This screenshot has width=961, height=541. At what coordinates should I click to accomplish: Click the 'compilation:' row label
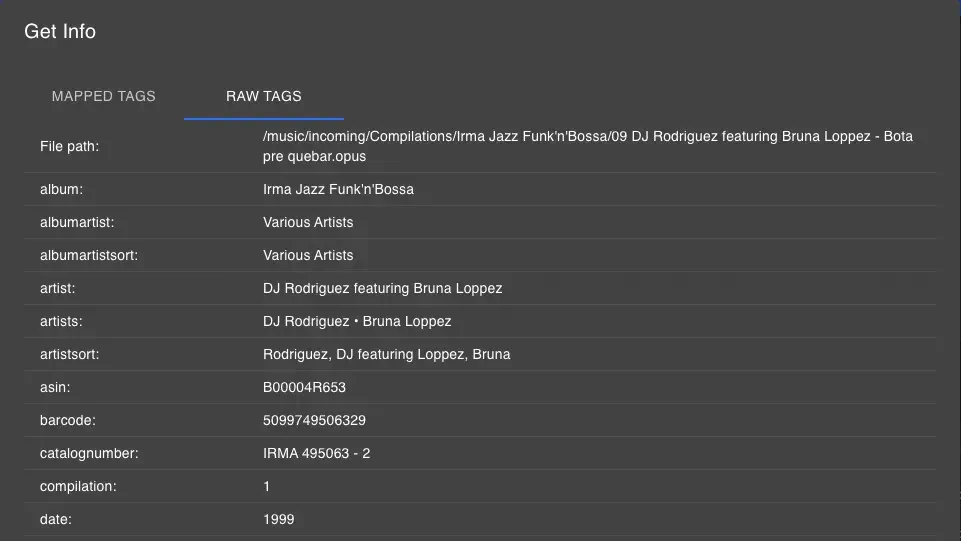click(78, 486)
